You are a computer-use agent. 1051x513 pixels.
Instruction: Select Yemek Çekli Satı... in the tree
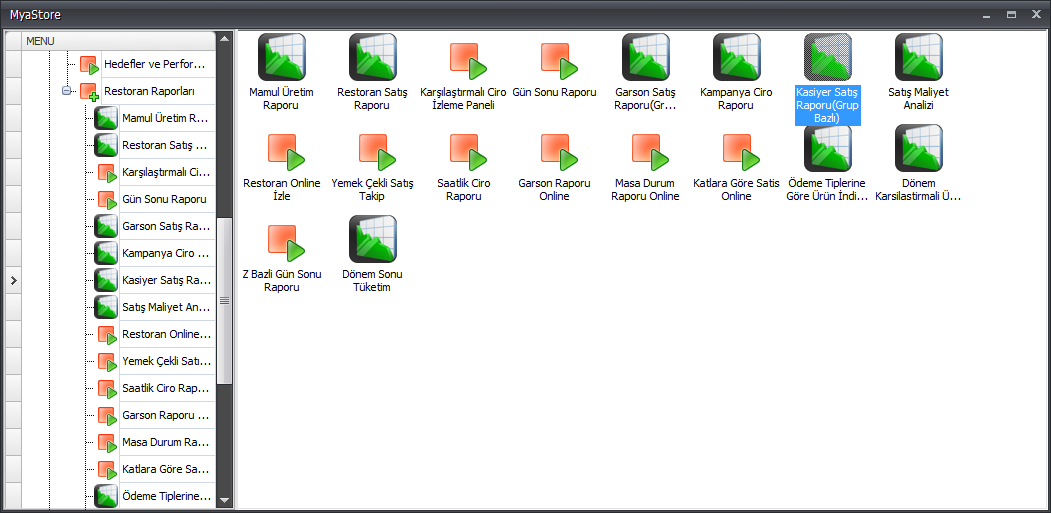tap(167, 361)
